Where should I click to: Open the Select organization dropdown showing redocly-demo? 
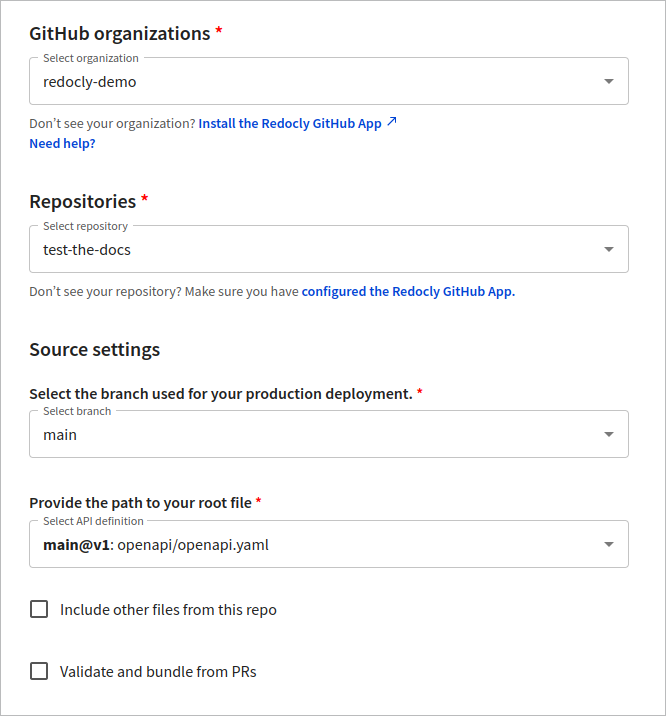tap(329, 81)
